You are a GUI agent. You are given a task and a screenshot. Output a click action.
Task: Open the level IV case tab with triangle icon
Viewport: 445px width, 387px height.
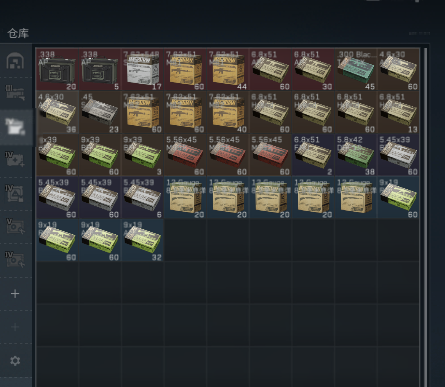(x=15, y=193)
